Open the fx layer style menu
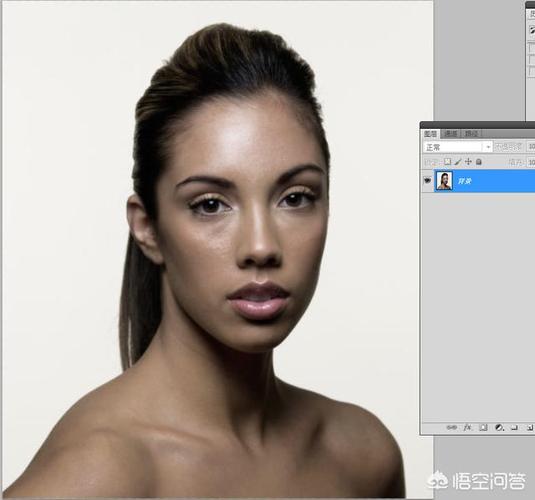 tap(467, 427)
